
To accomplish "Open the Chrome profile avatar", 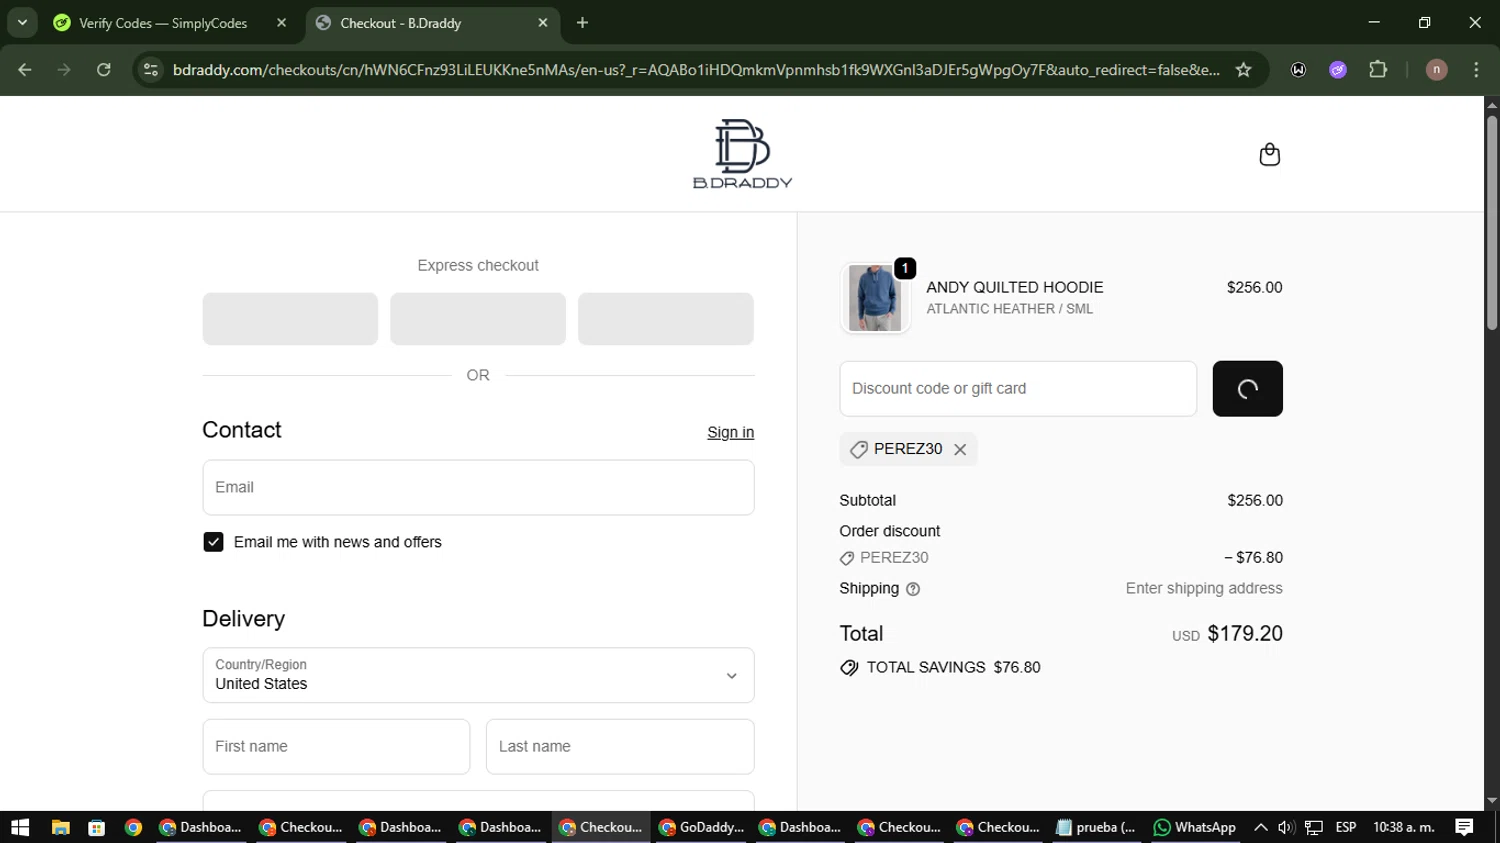I will point(1436,70).
